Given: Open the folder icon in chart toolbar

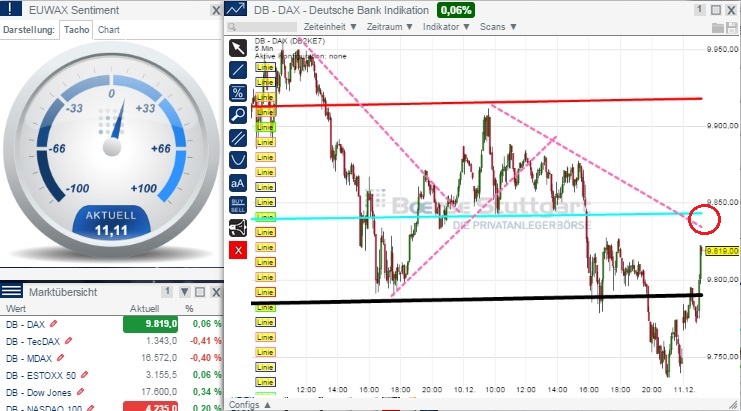Looking at the screenshot, I should point(718,28).
